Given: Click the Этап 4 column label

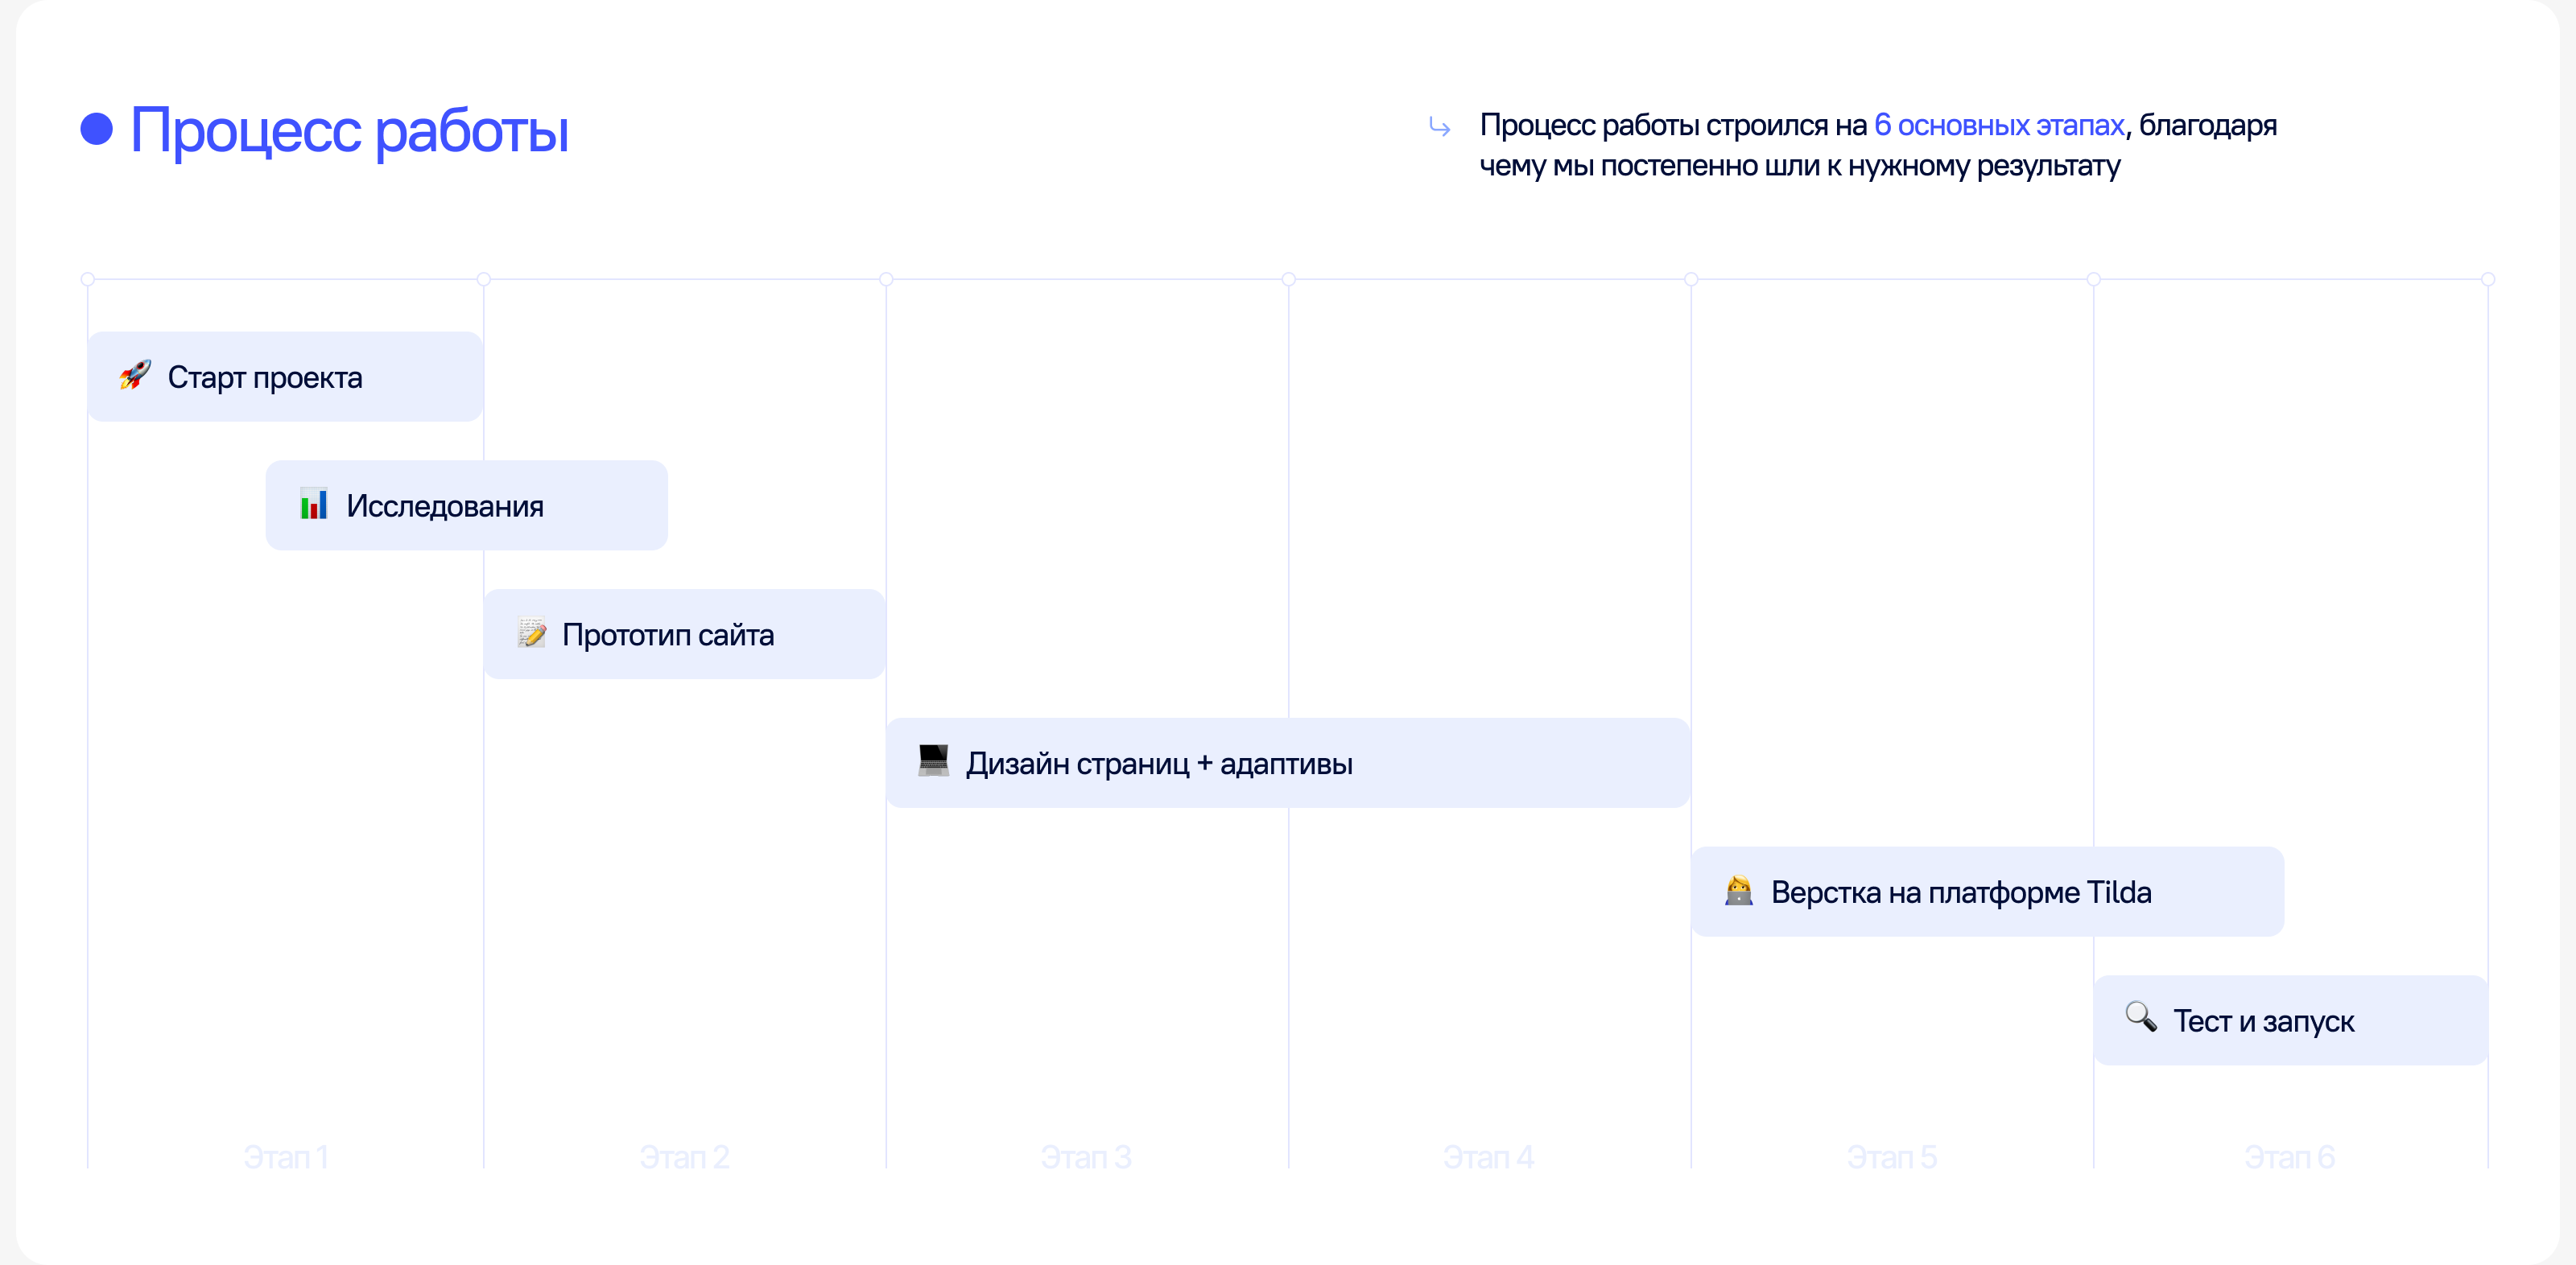Looking at the screenshot, I should click(x=1488, y=1157).
